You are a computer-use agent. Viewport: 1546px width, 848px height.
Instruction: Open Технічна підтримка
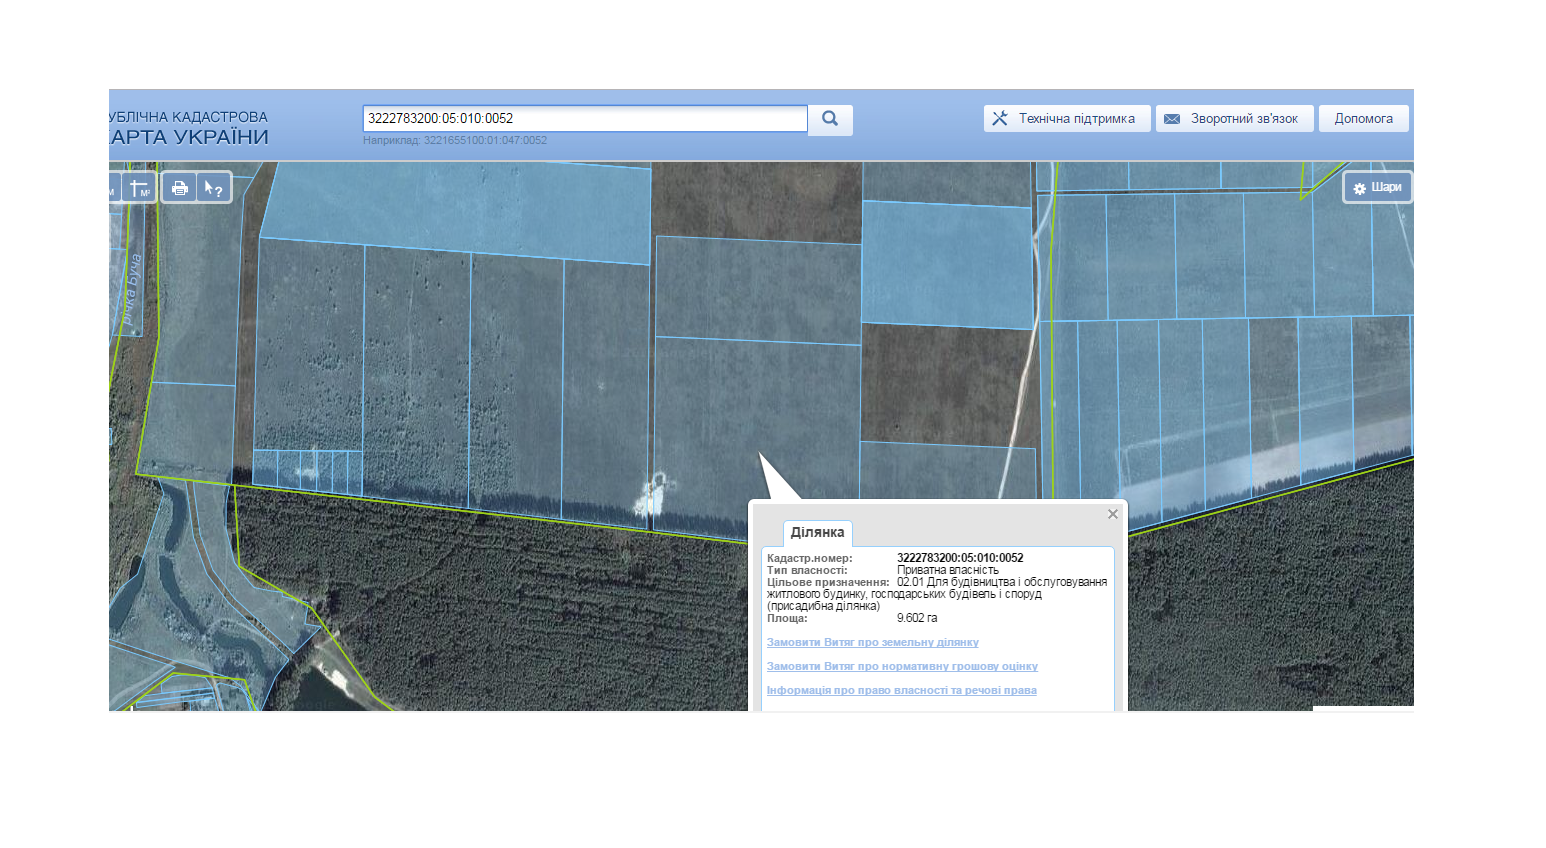pyautogui.click(x=1067, y=118)
